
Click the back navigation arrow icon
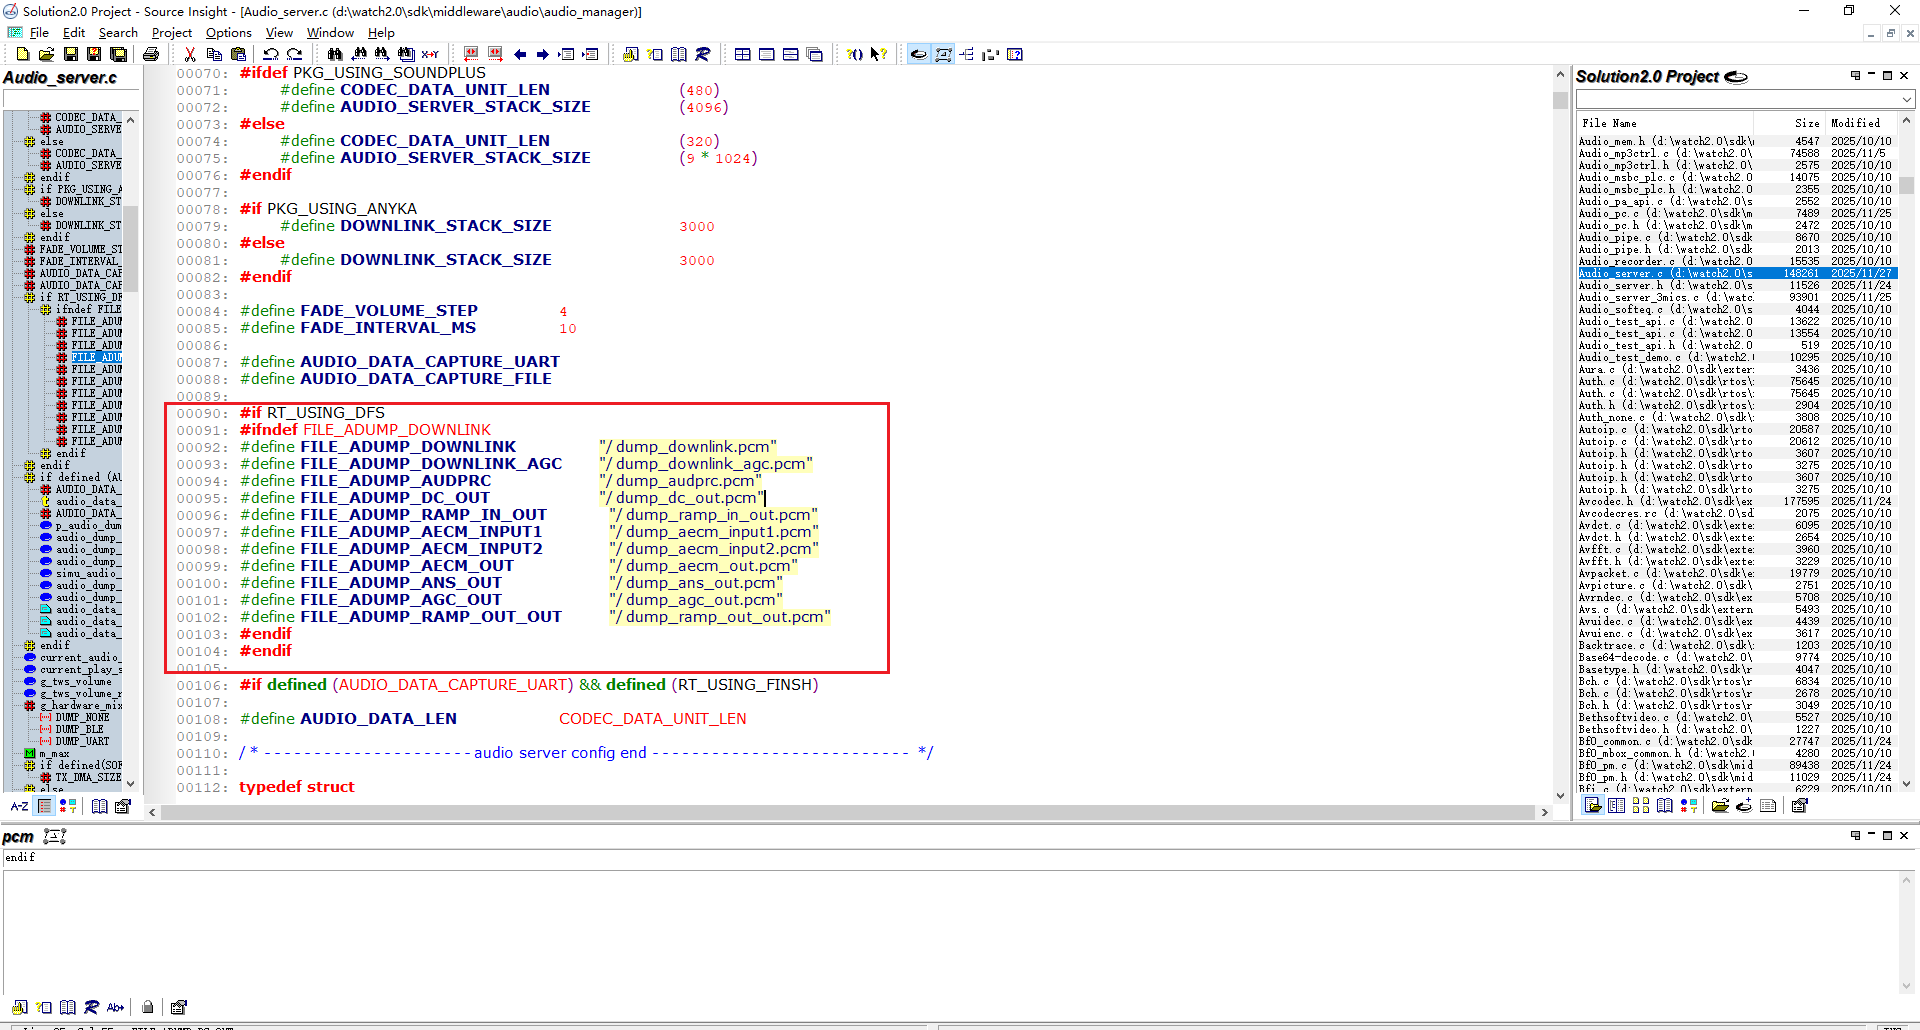click(521, 54)
